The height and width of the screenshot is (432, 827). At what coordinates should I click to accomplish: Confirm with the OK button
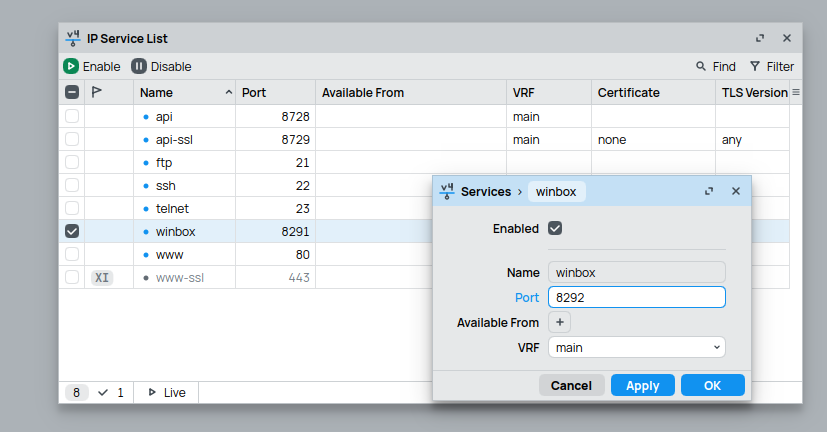(x=713, y=386)
